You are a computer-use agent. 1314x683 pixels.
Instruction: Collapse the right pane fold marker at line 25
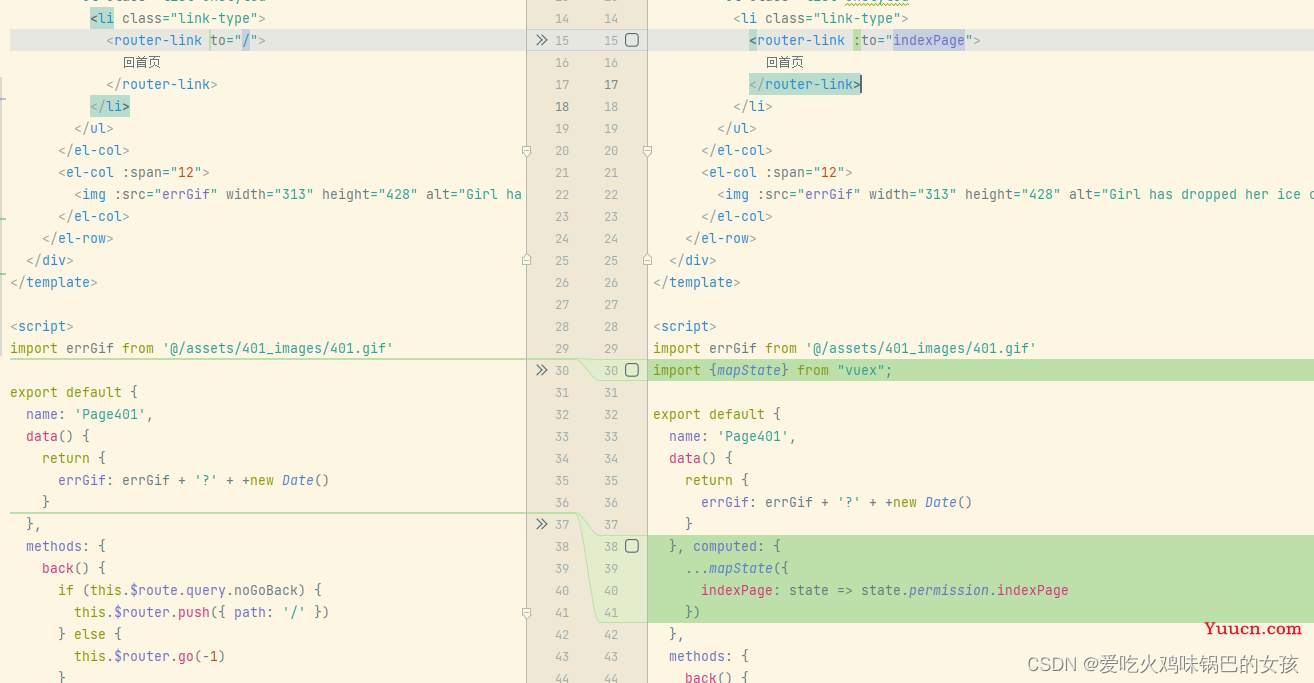pos(647,260)
